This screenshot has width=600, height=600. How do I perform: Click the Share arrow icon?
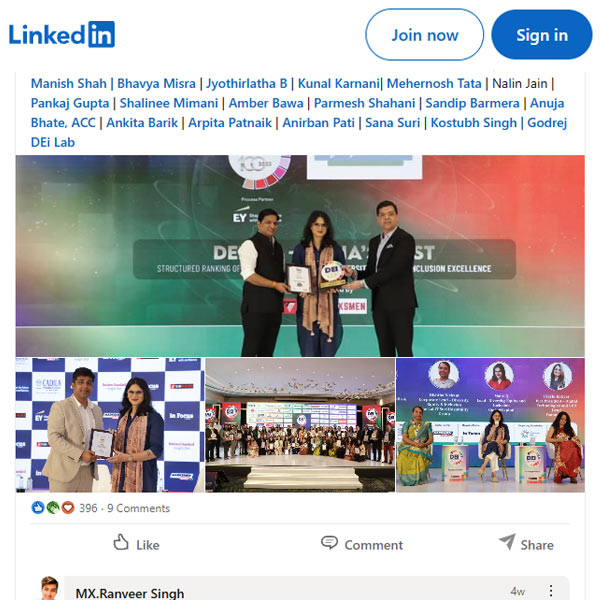[507, 542]
